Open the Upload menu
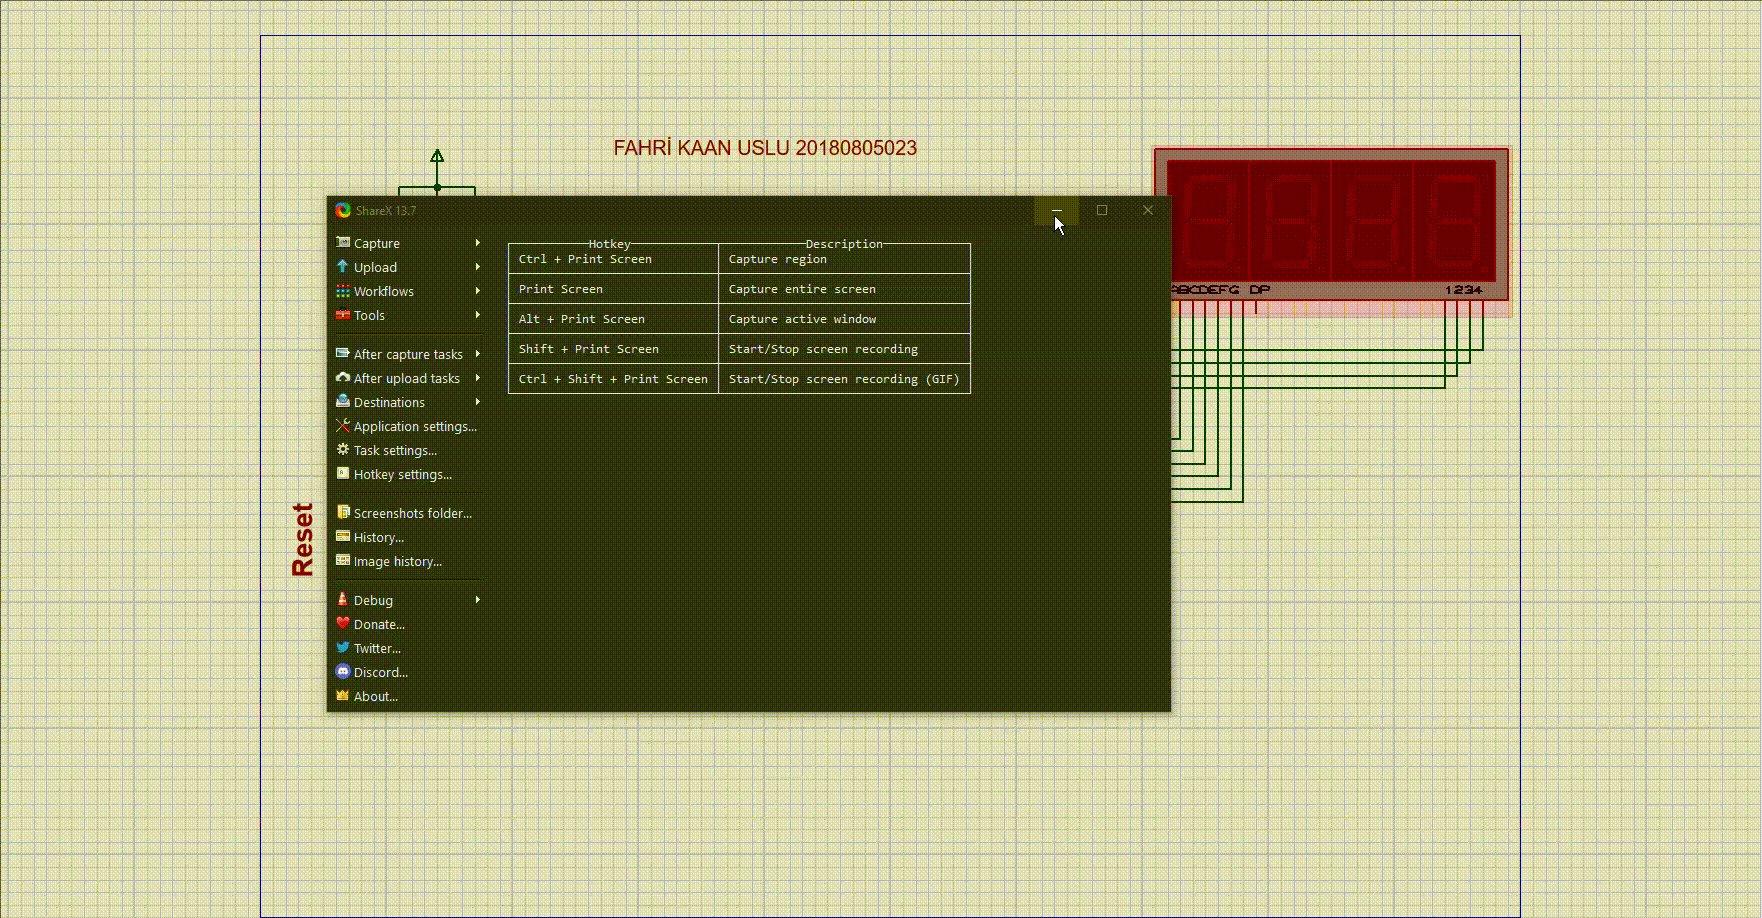Image resolution: width=1762 pixels, height=918 pixels. pyautogui.click(x=408, y=267)
